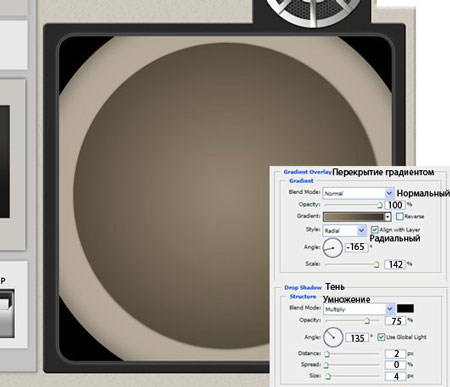
Task: Click the Scale slider handle
Action: click(376, 265)
